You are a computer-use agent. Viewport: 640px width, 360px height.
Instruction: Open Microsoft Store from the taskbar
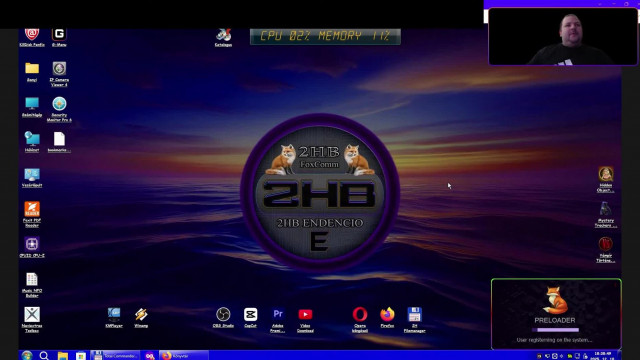point(81,356)
